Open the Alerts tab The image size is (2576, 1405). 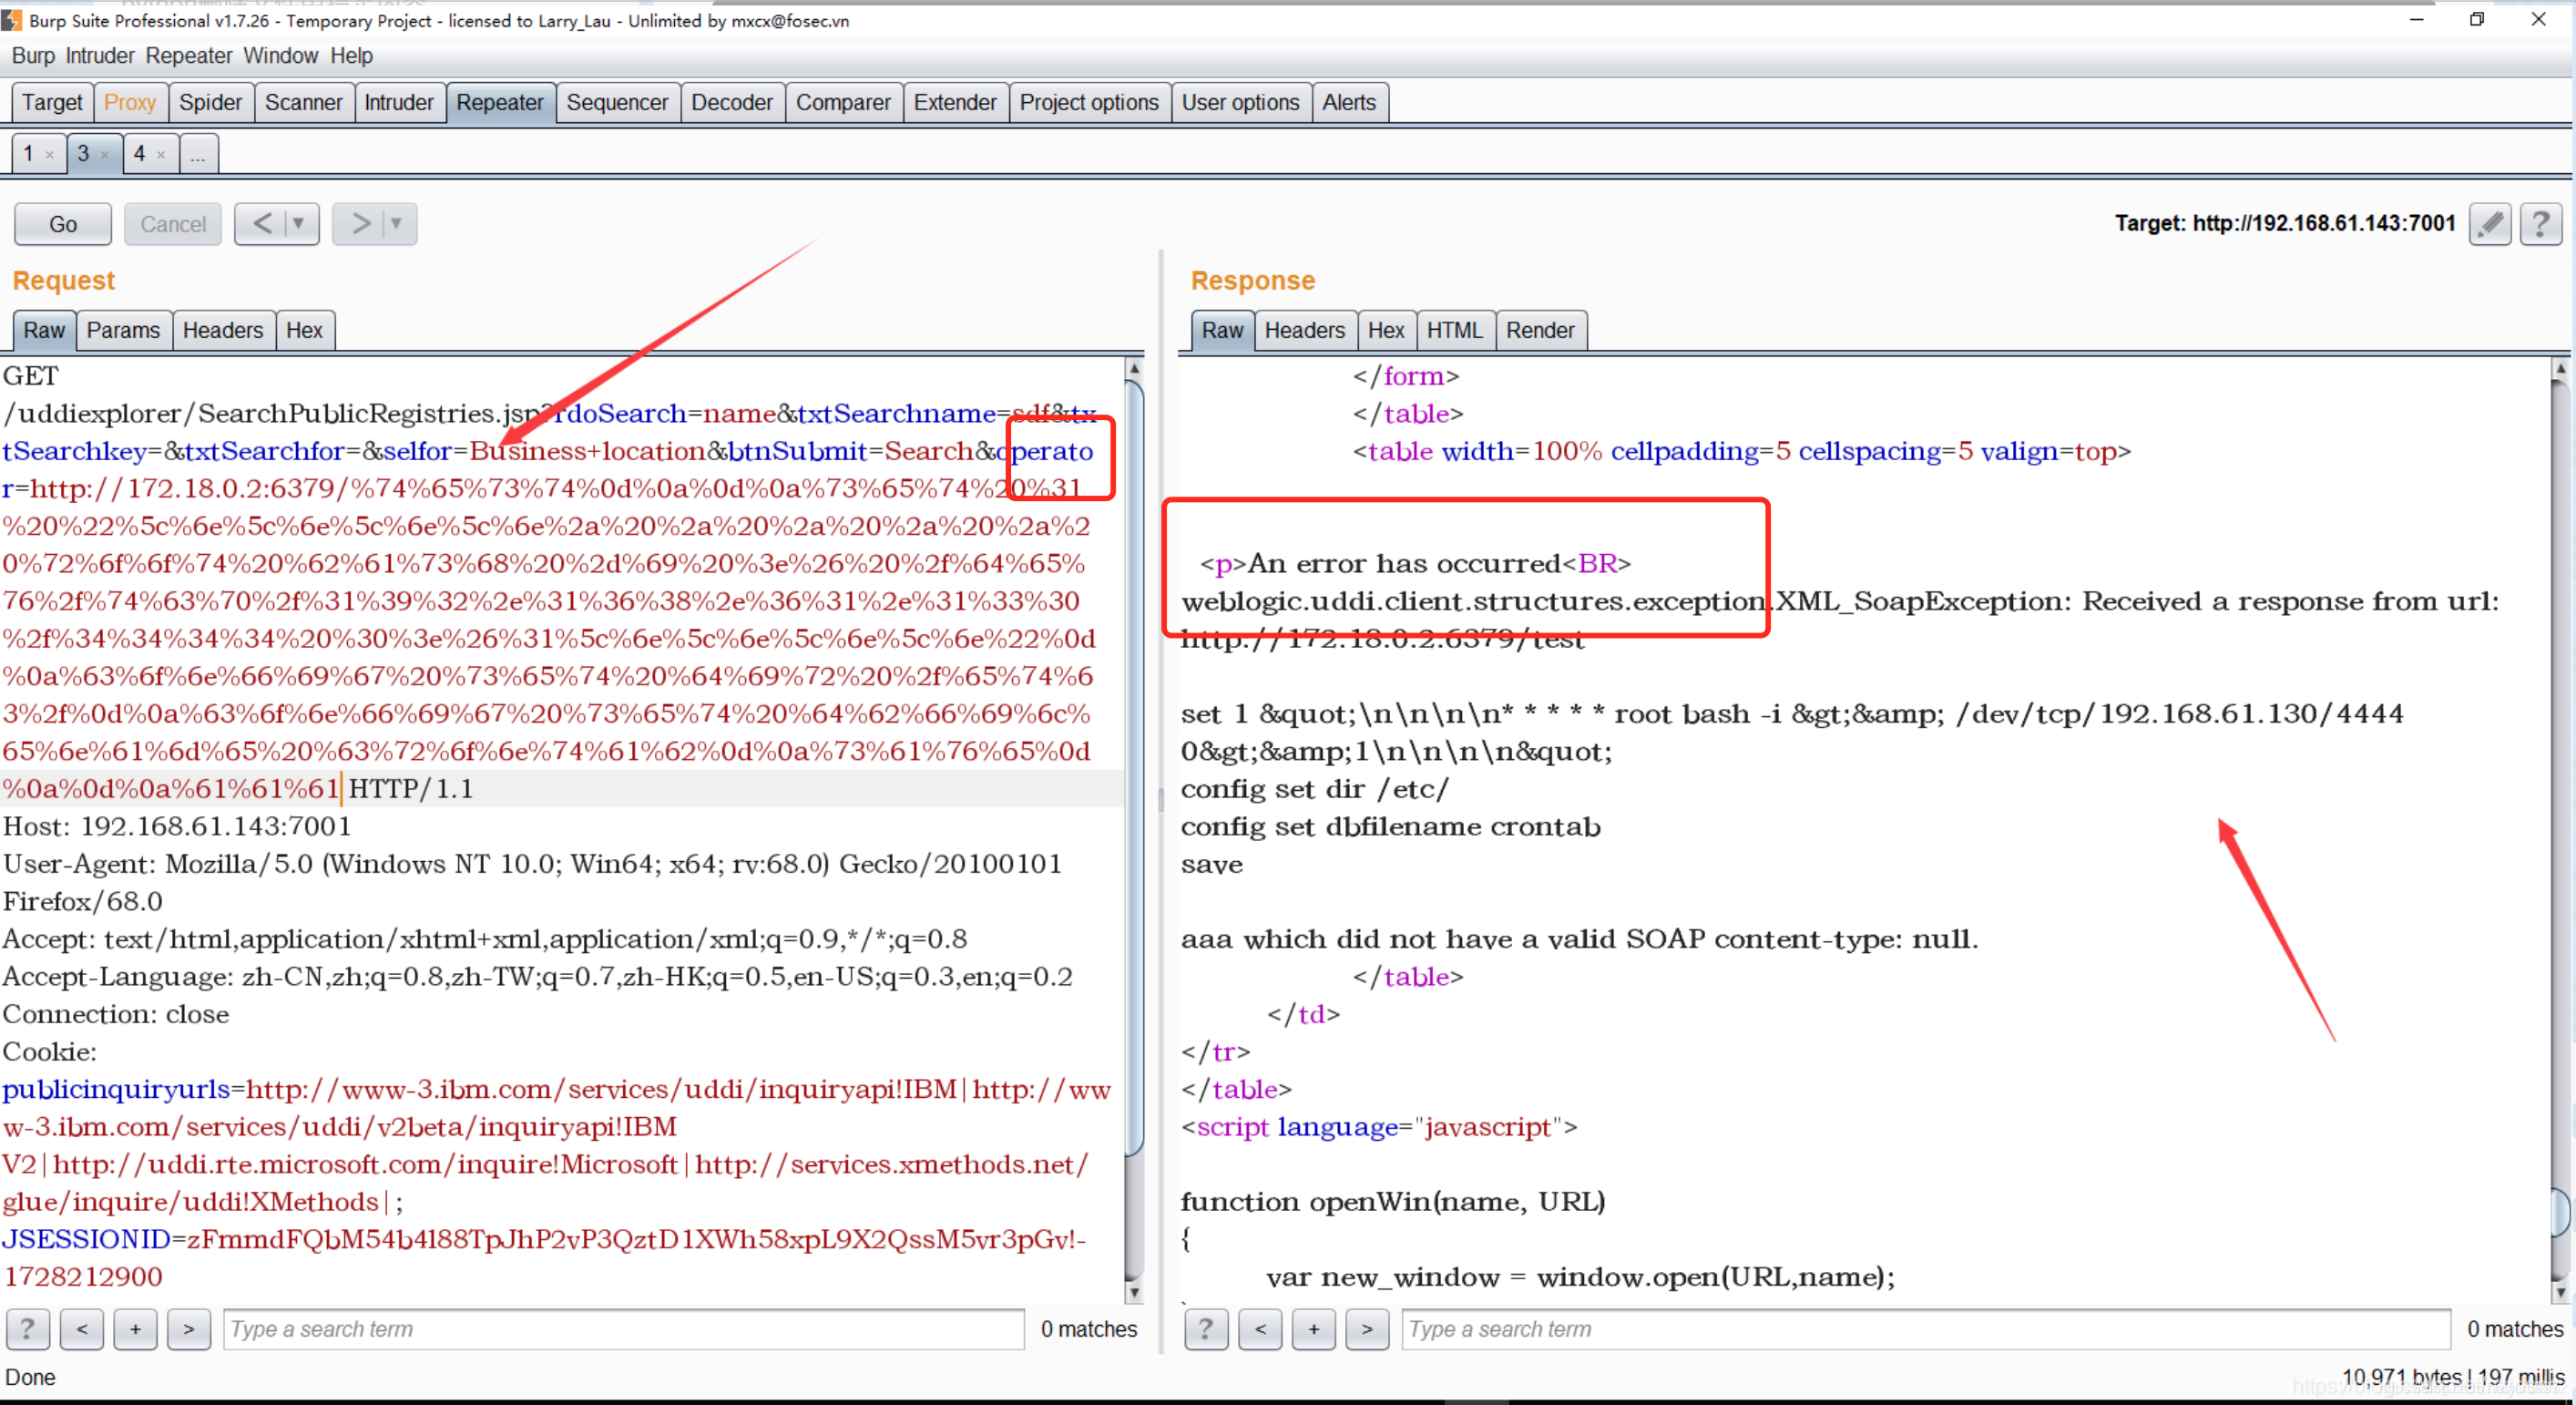pos(1349,102)
